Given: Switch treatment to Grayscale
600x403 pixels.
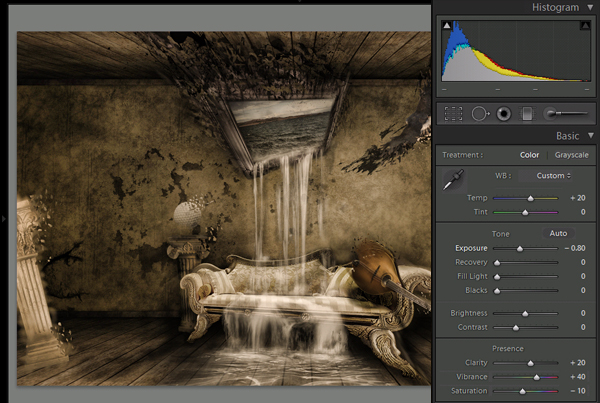Looking at the screenshot, I should click(x=572, y=155).
